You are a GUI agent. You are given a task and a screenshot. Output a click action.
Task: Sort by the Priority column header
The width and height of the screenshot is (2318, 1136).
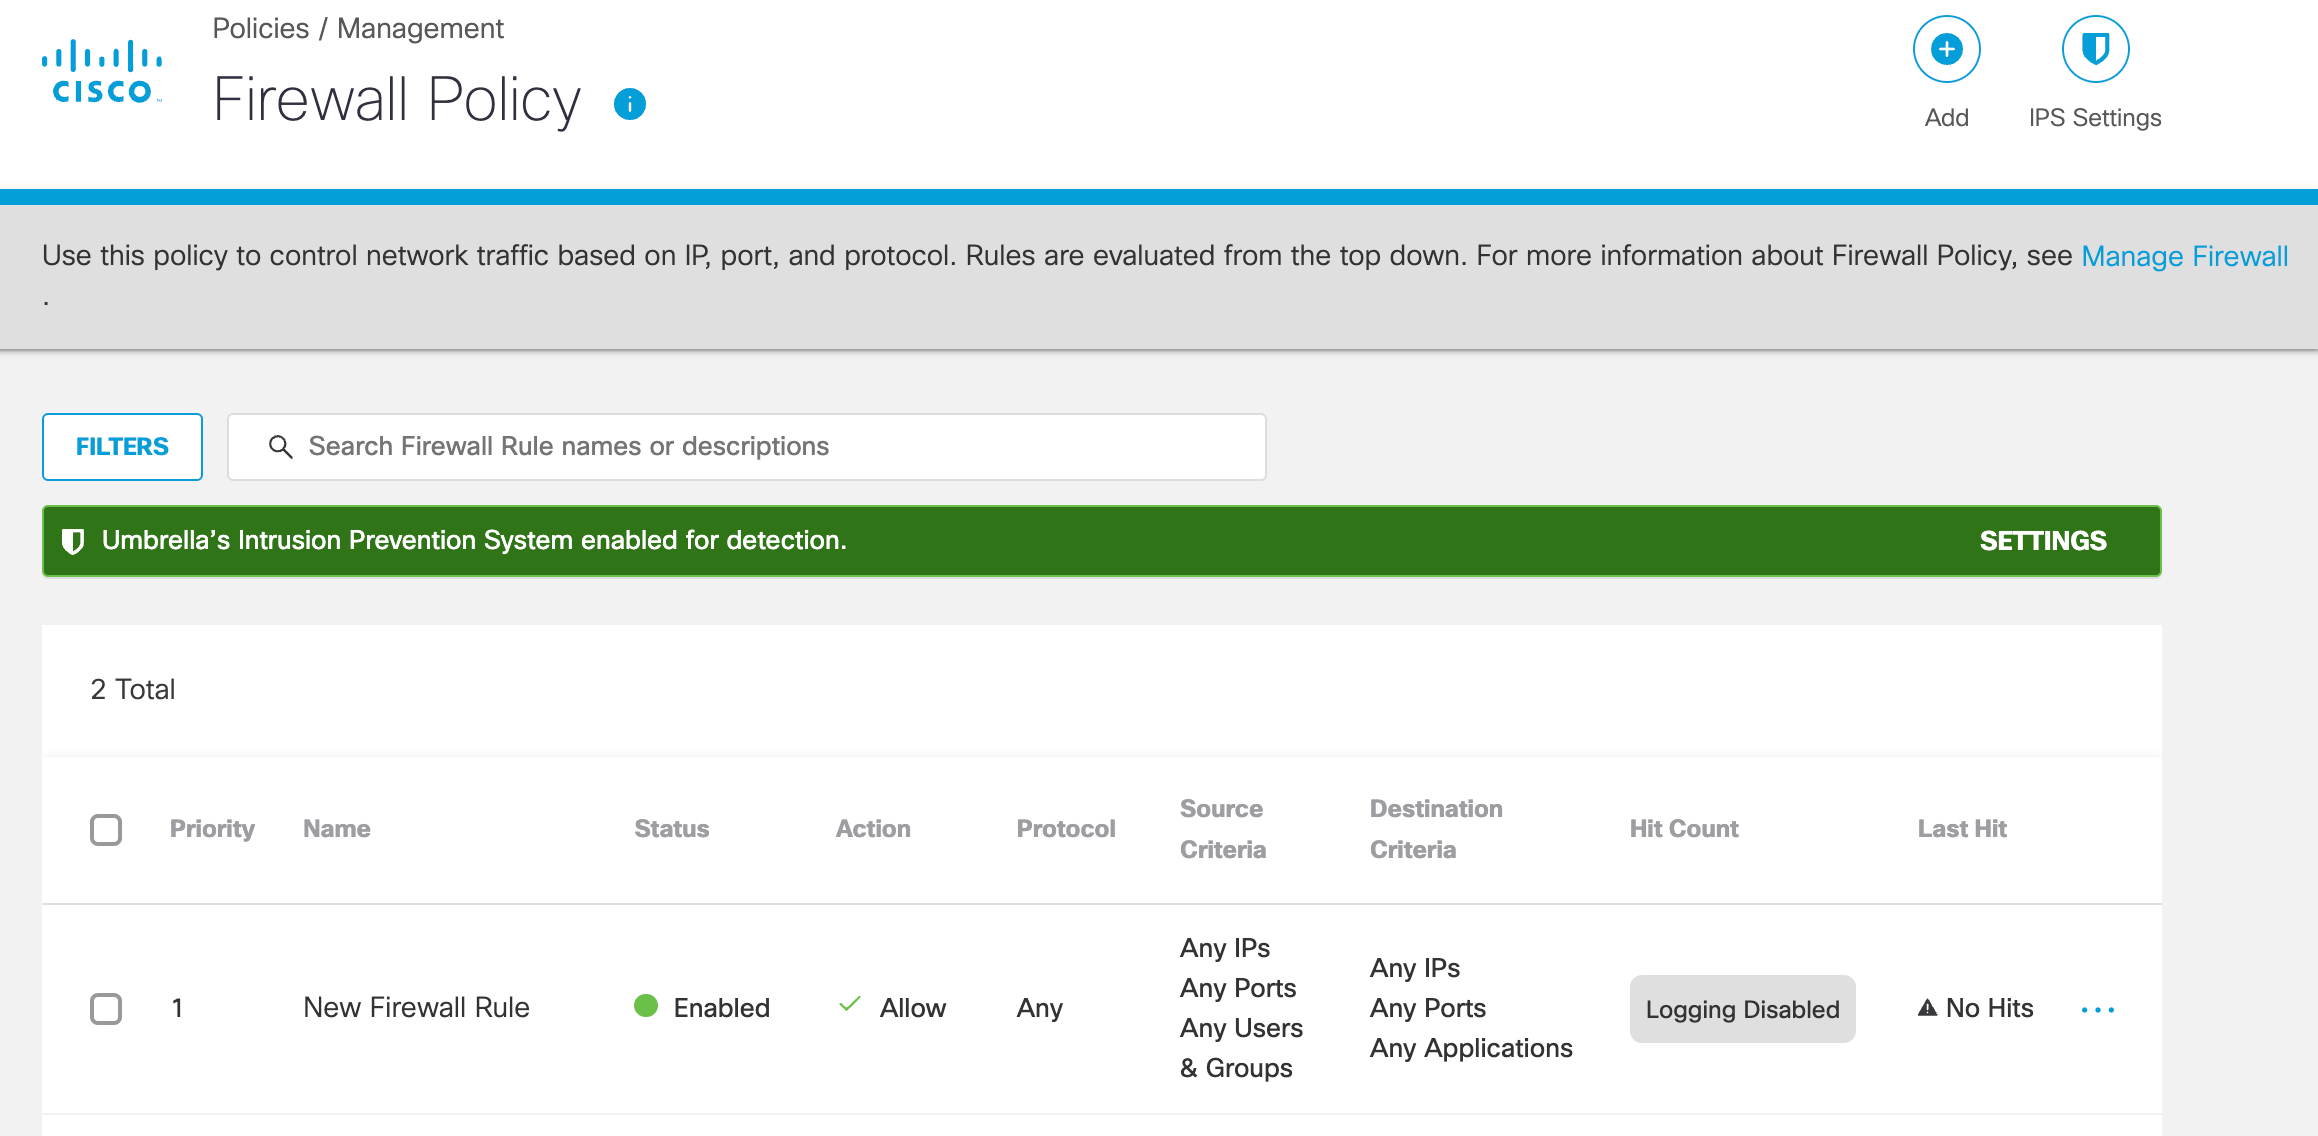click(x=212, y=829)
